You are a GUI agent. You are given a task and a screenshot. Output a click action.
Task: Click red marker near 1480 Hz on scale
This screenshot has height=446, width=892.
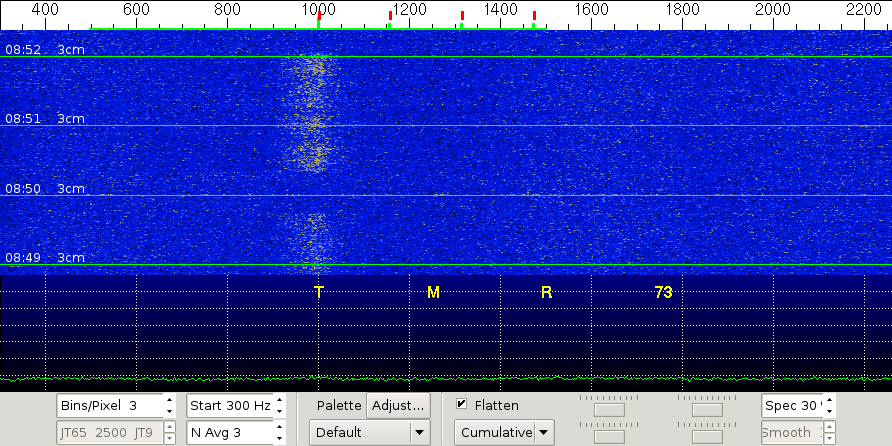pyautogui.click(x=535, y=15)
